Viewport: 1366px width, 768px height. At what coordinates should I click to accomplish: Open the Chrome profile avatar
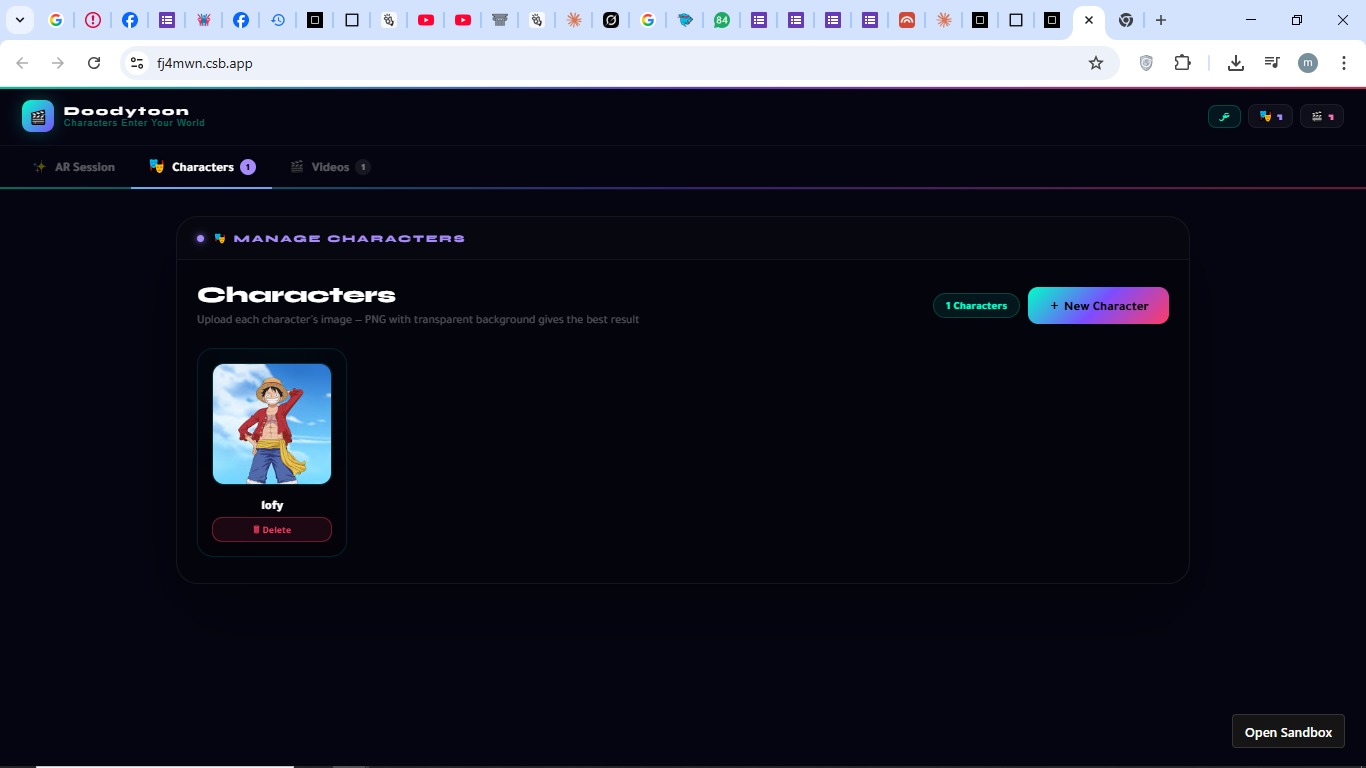[1308, 63]
